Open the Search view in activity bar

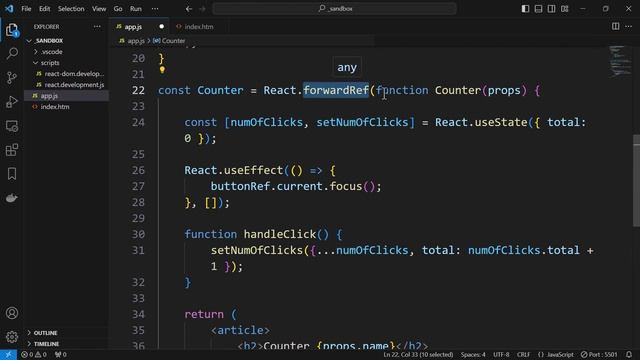click(x=12, y=53)
